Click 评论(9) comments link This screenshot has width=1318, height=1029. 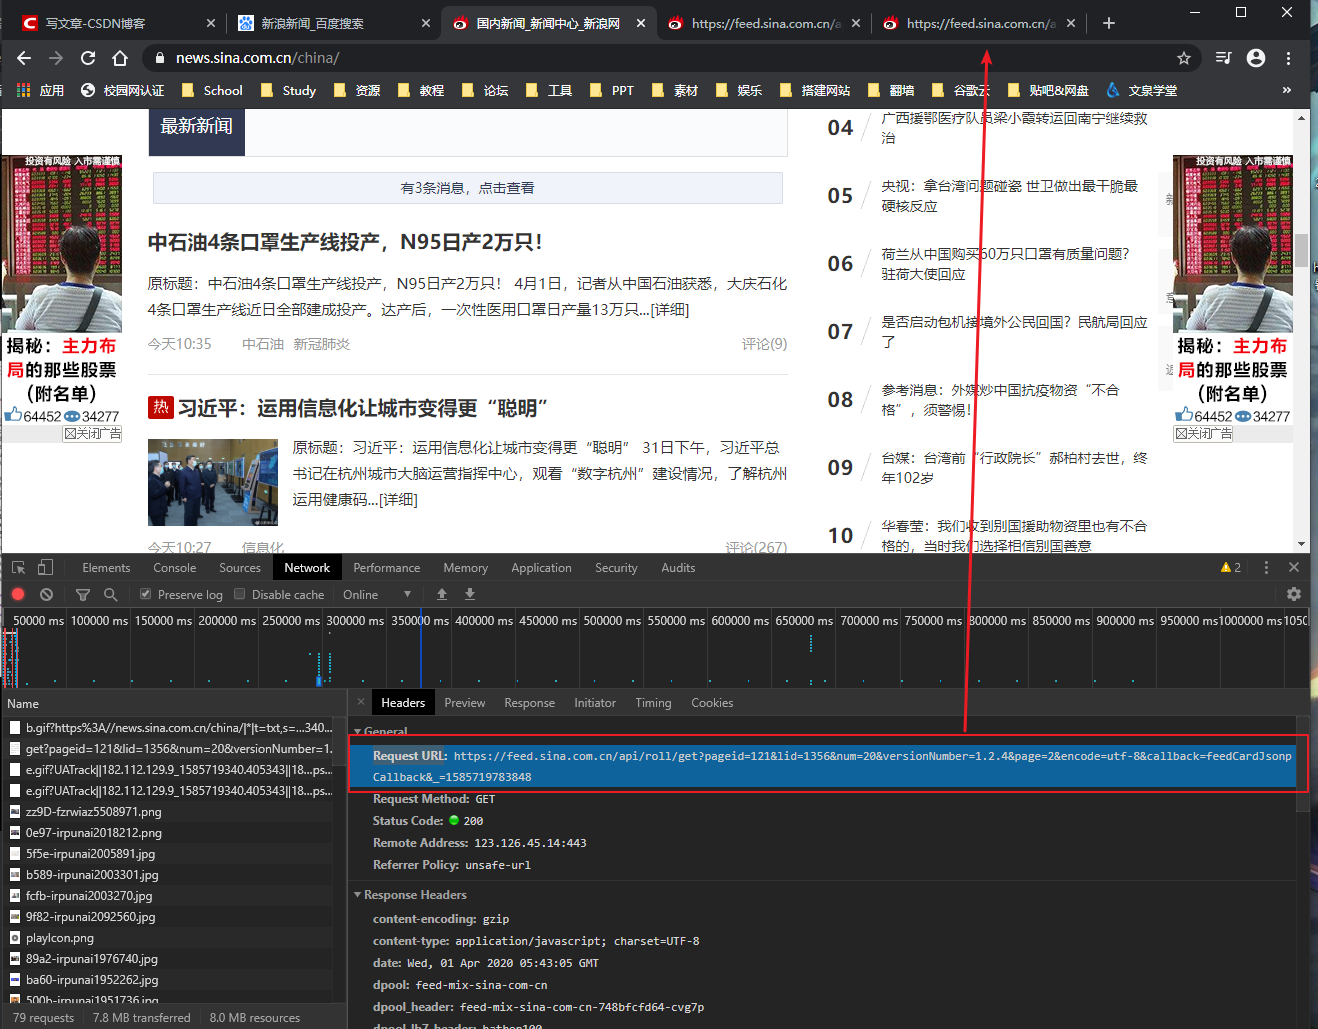pyautogui.click(x=764, y=344)
